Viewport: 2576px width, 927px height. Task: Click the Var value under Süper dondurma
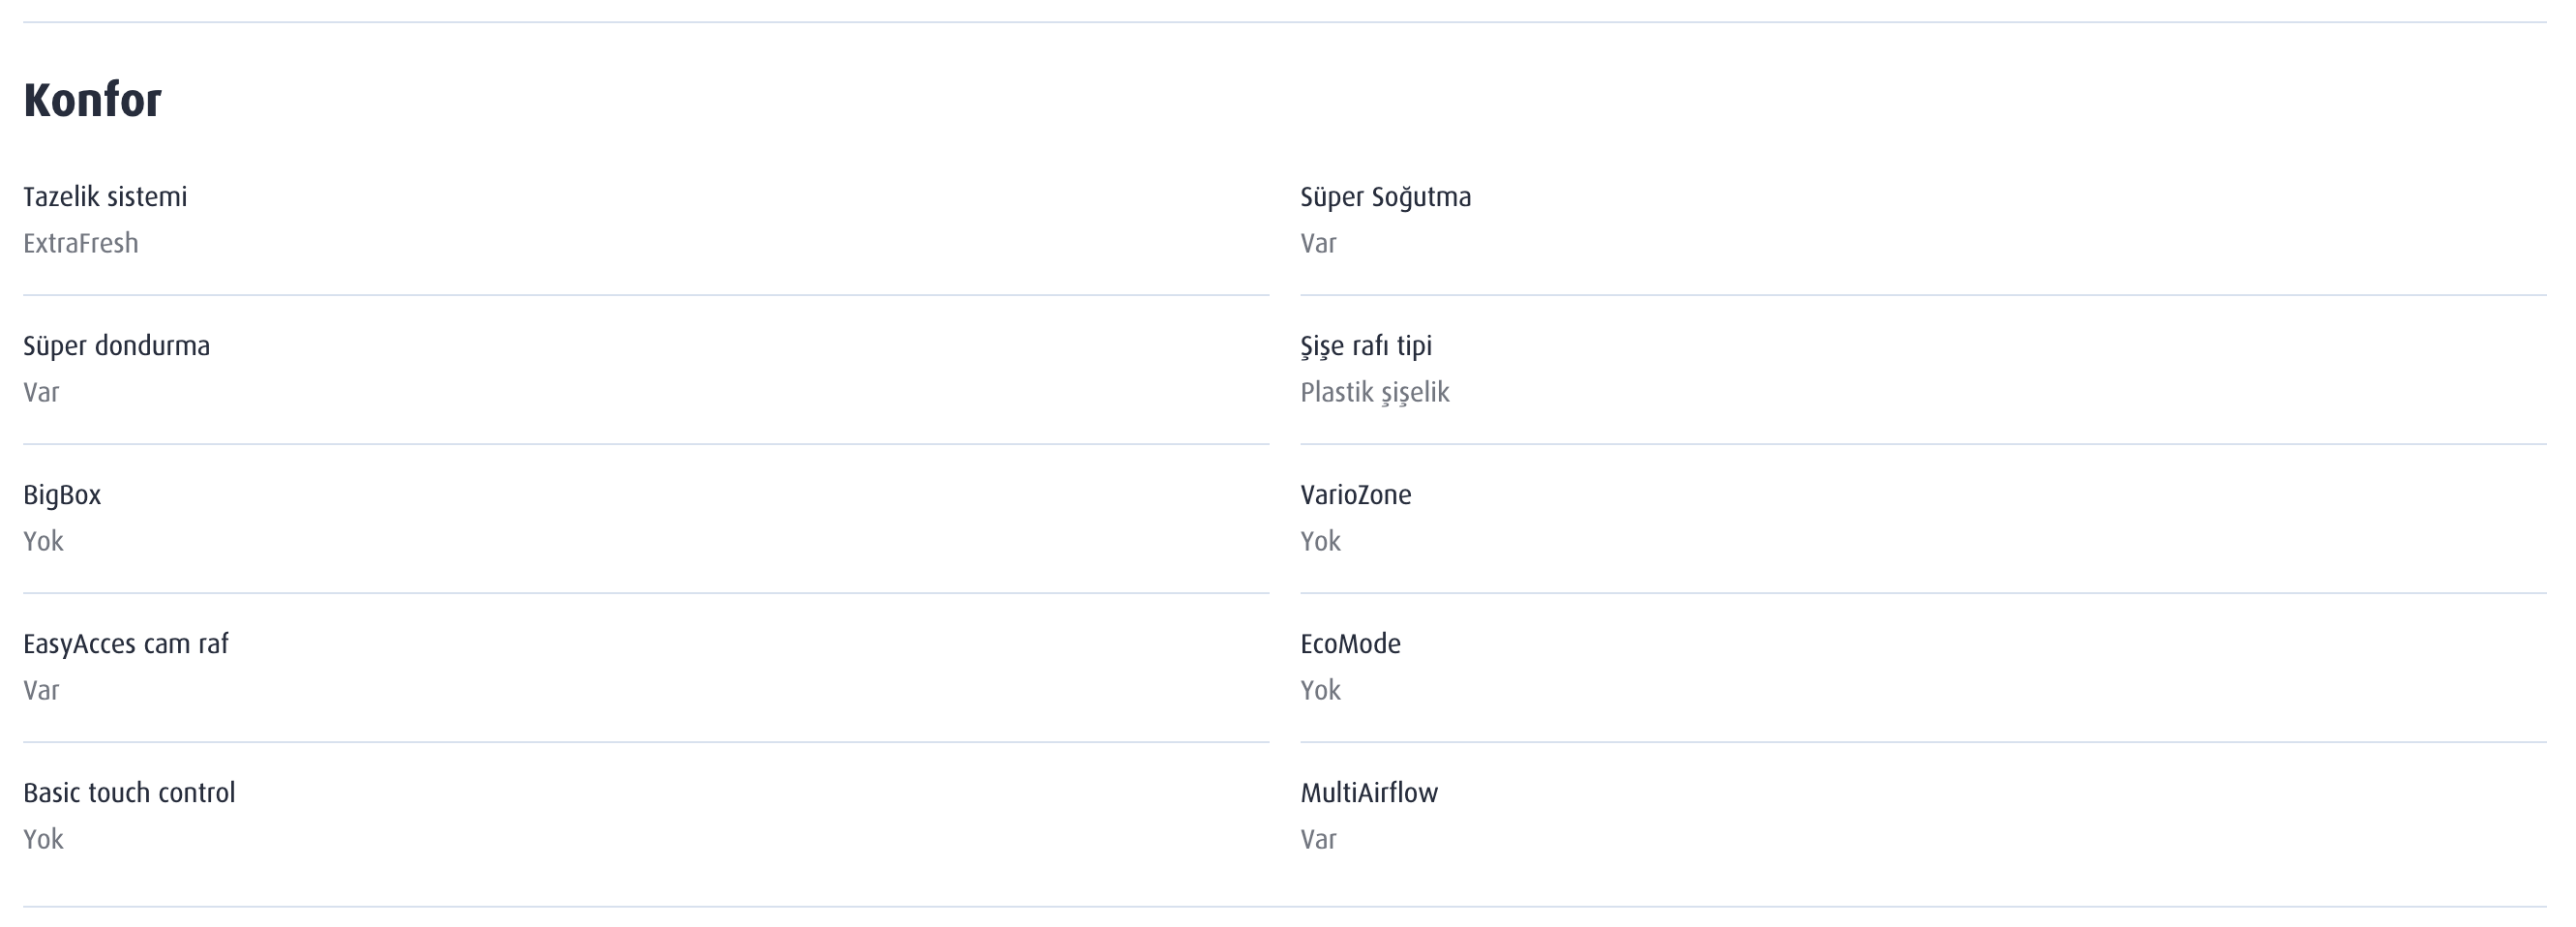click(x=41, y=392)
